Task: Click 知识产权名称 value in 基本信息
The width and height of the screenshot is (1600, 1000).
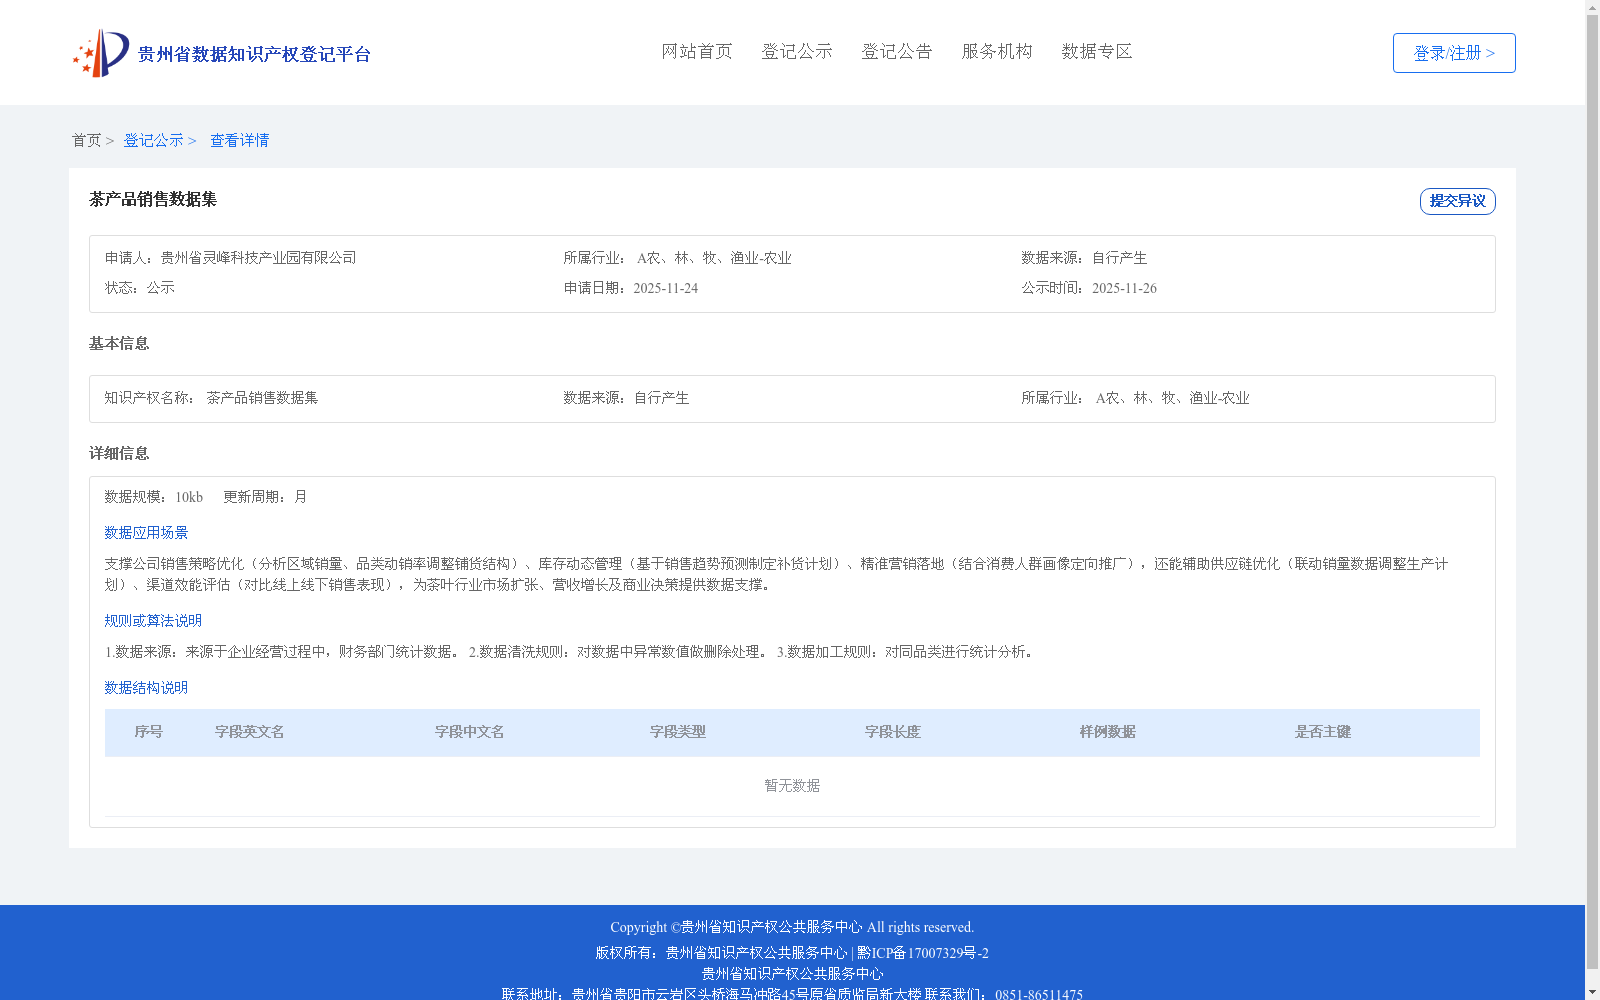Action: [262, 398]
